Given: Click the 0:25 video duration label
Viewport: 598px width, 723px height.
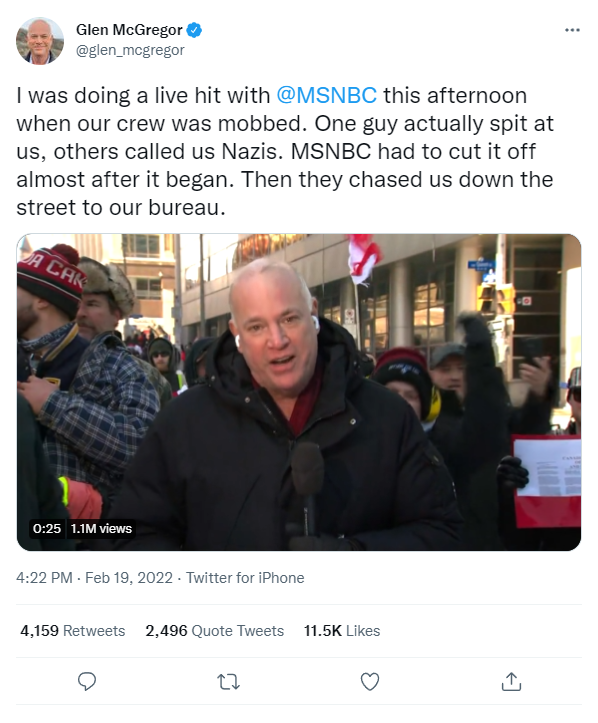Looking at the screenshot, I should click(47, 528).
